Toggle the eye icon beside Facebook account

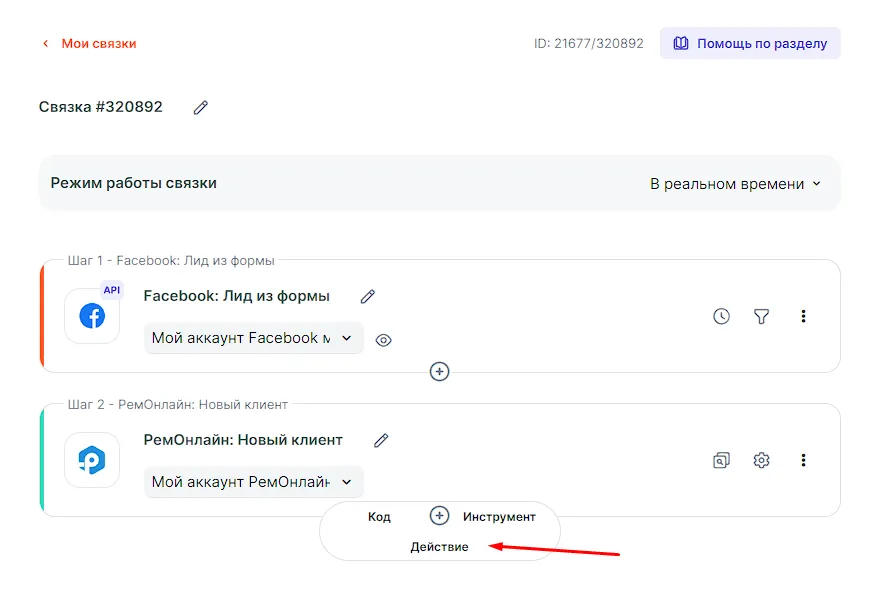pos(383,340)
